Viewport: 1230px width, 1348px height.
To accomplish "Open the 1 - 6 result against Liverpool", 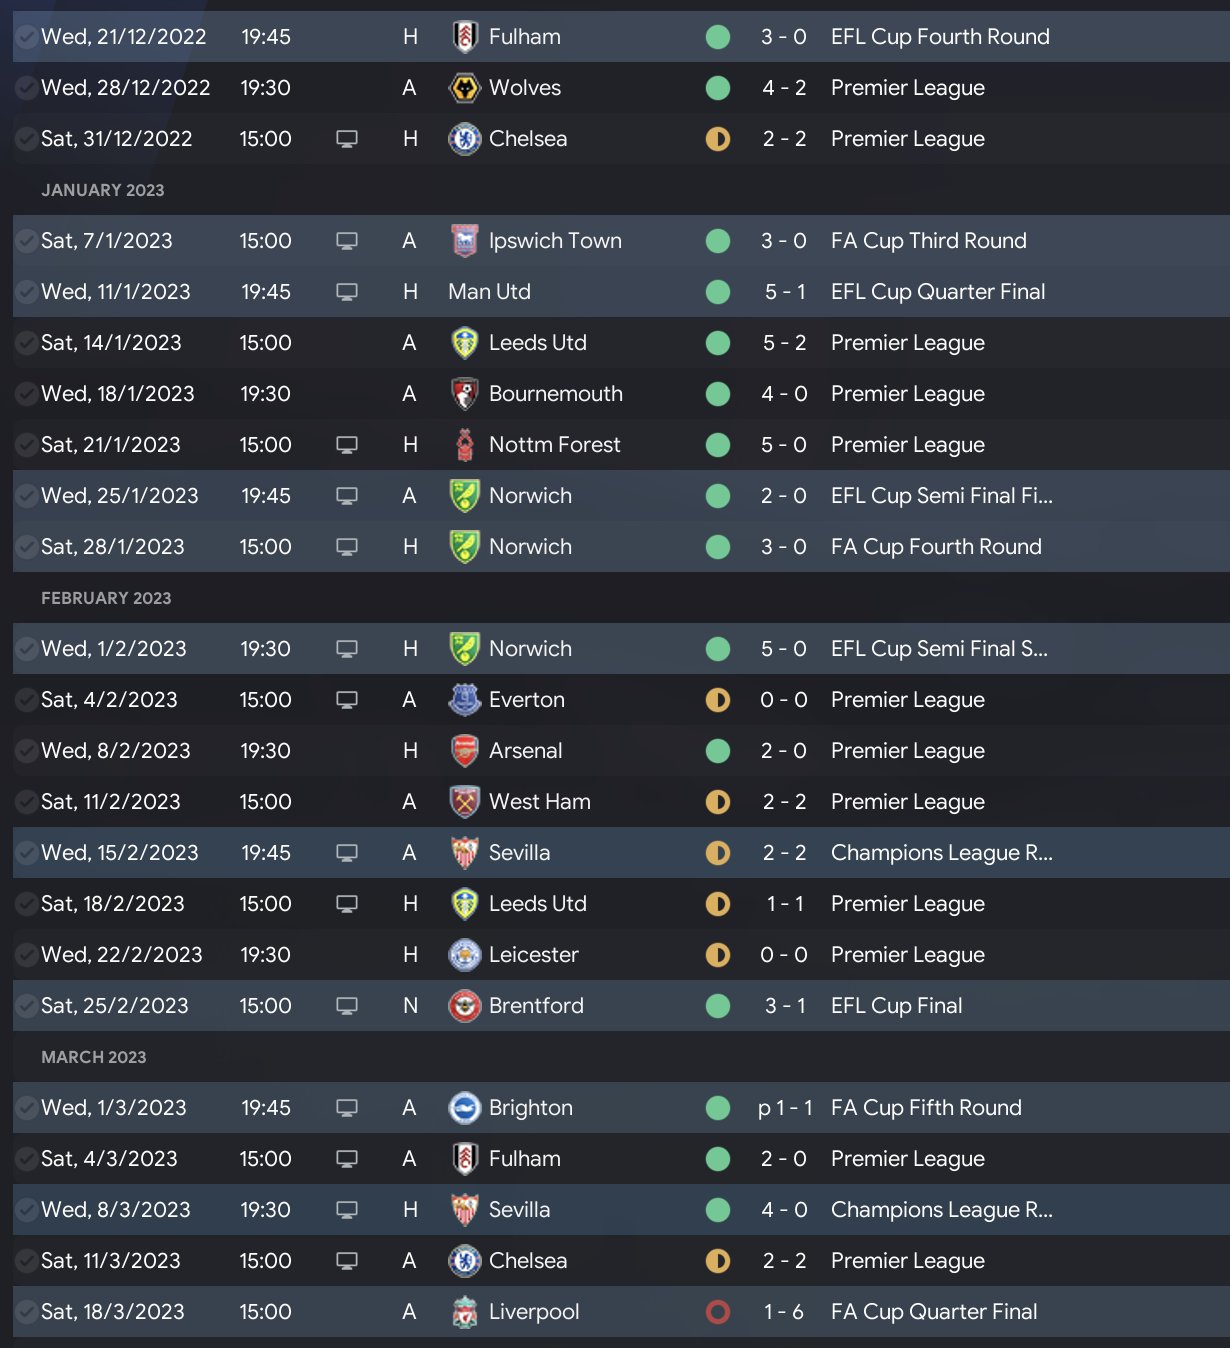I will pyautogui.click(x=783, y=1312).
